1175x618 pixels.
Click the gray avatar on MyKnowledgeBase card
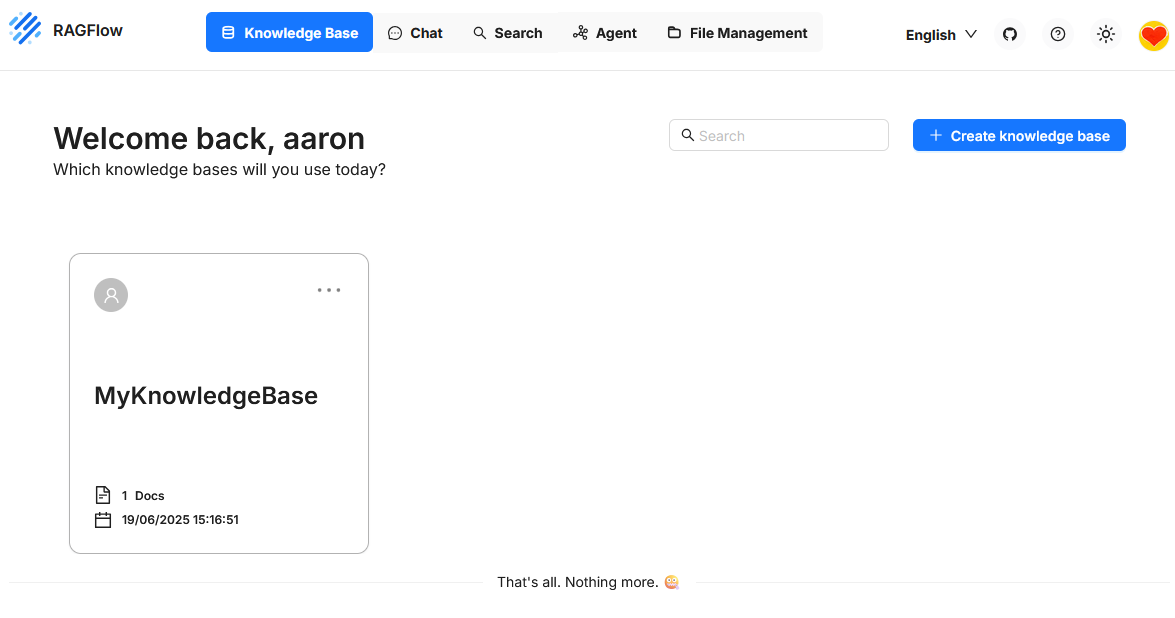(x=111, y=295)
